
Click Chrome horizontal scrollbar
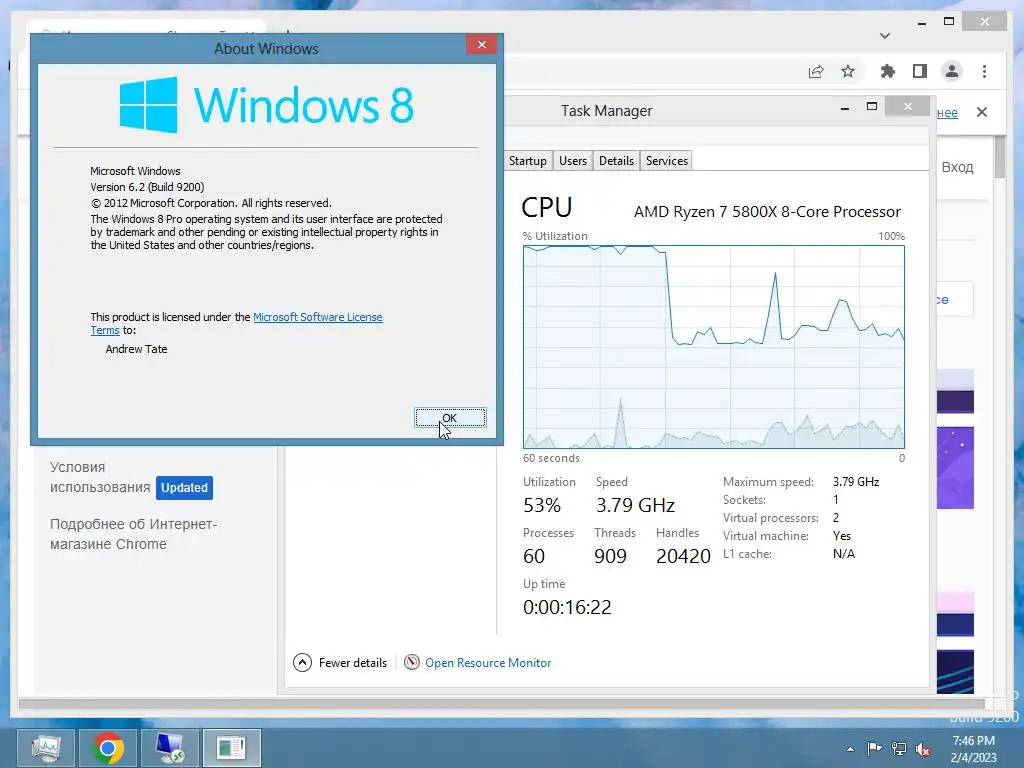(502, 704)
